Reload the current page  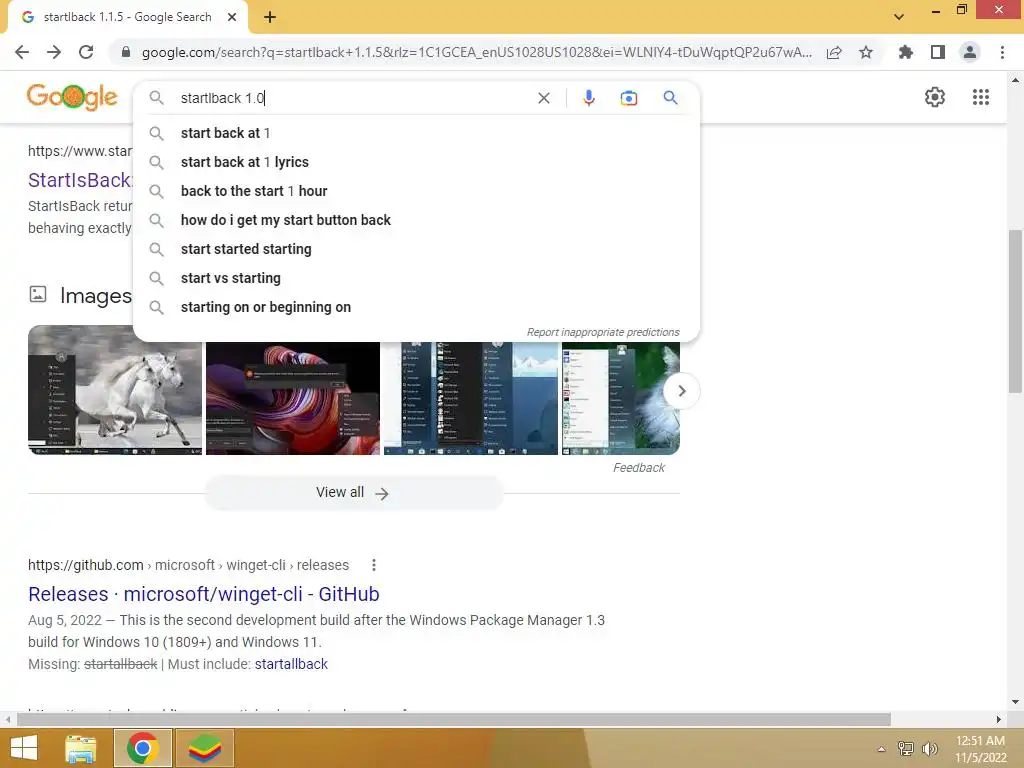pos(86,52)
